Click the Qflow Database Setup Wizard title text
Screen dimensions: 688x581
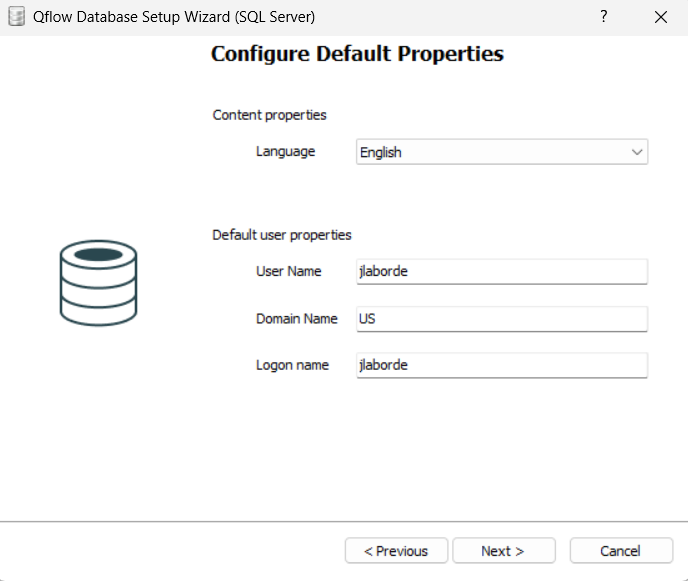coord(174,17)
